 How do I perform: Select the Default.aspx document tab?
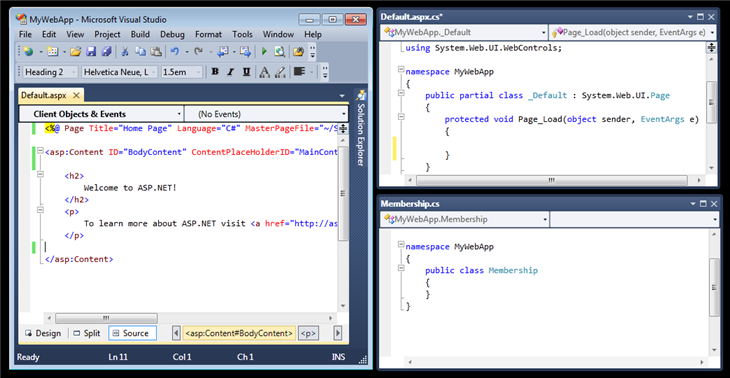[x=44, y=95]
